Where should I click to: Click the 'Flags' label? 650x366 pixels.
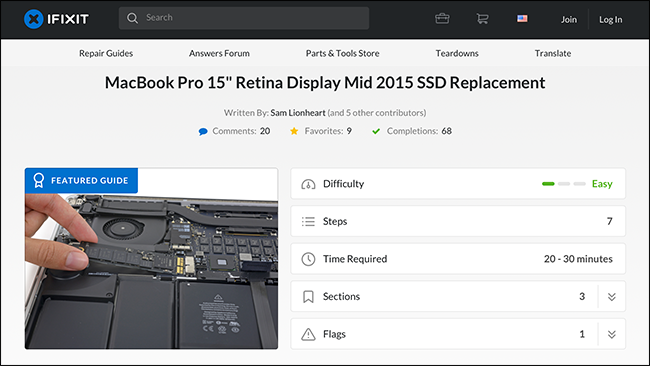pos(334,334)
